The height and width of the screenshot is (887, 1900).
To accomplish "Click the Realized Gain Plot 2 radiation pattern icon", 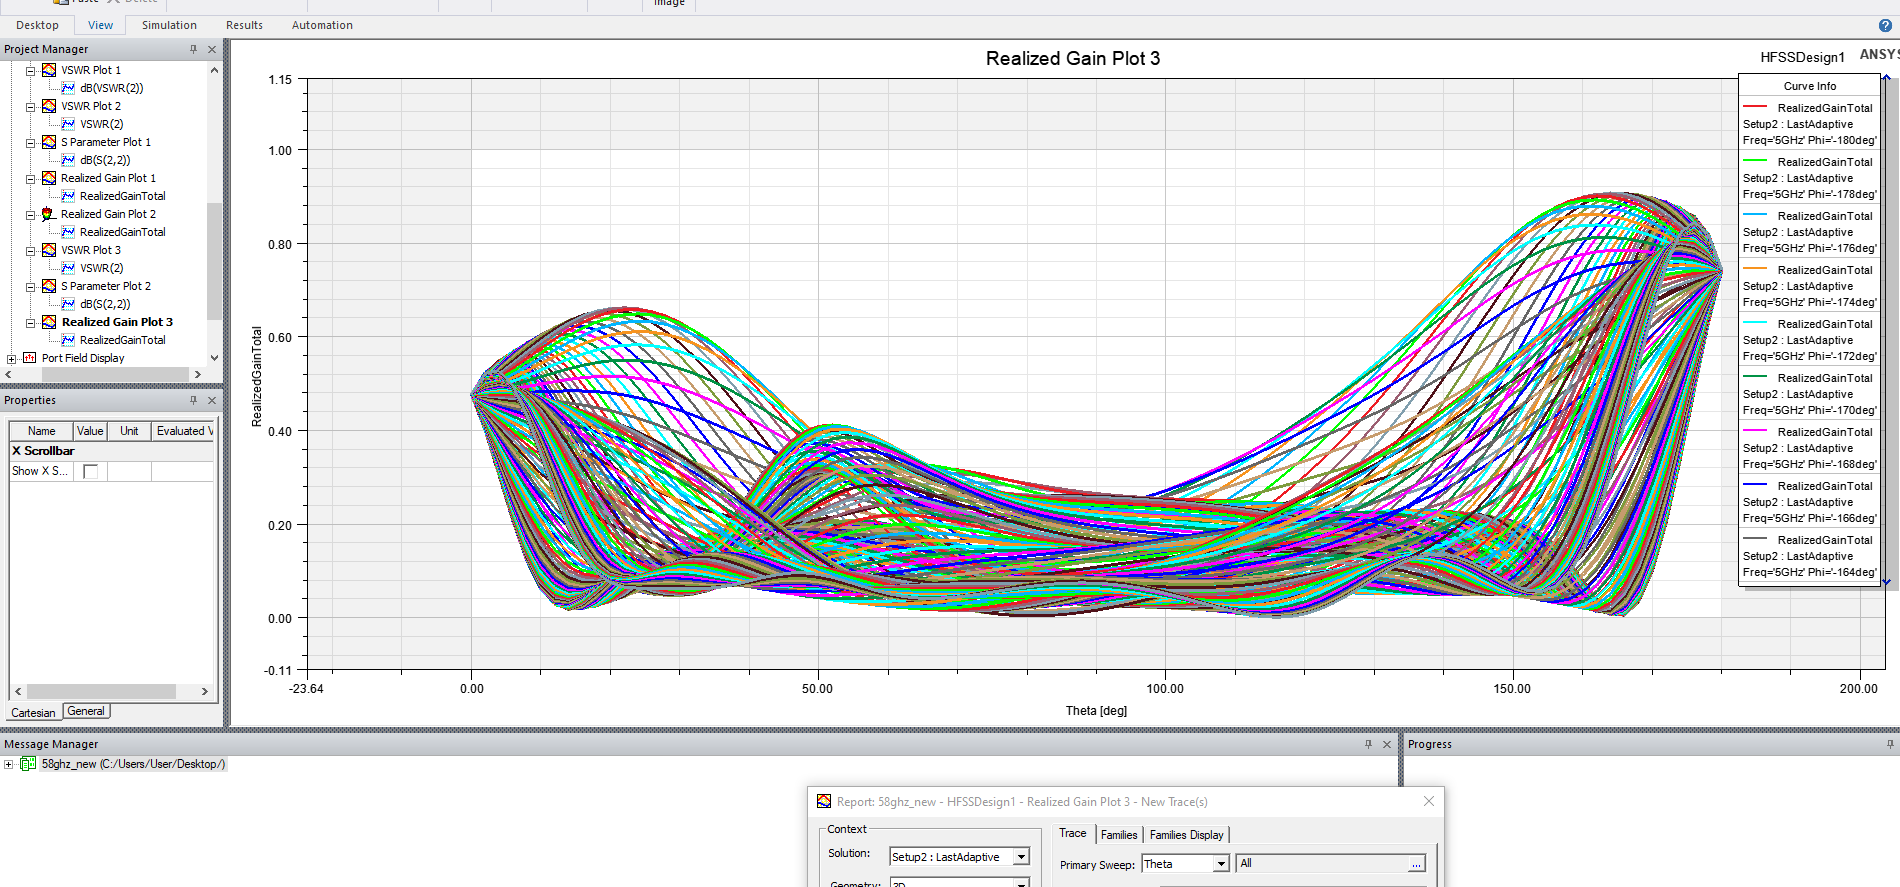I will pyautogui.click(x=48, y=214).
